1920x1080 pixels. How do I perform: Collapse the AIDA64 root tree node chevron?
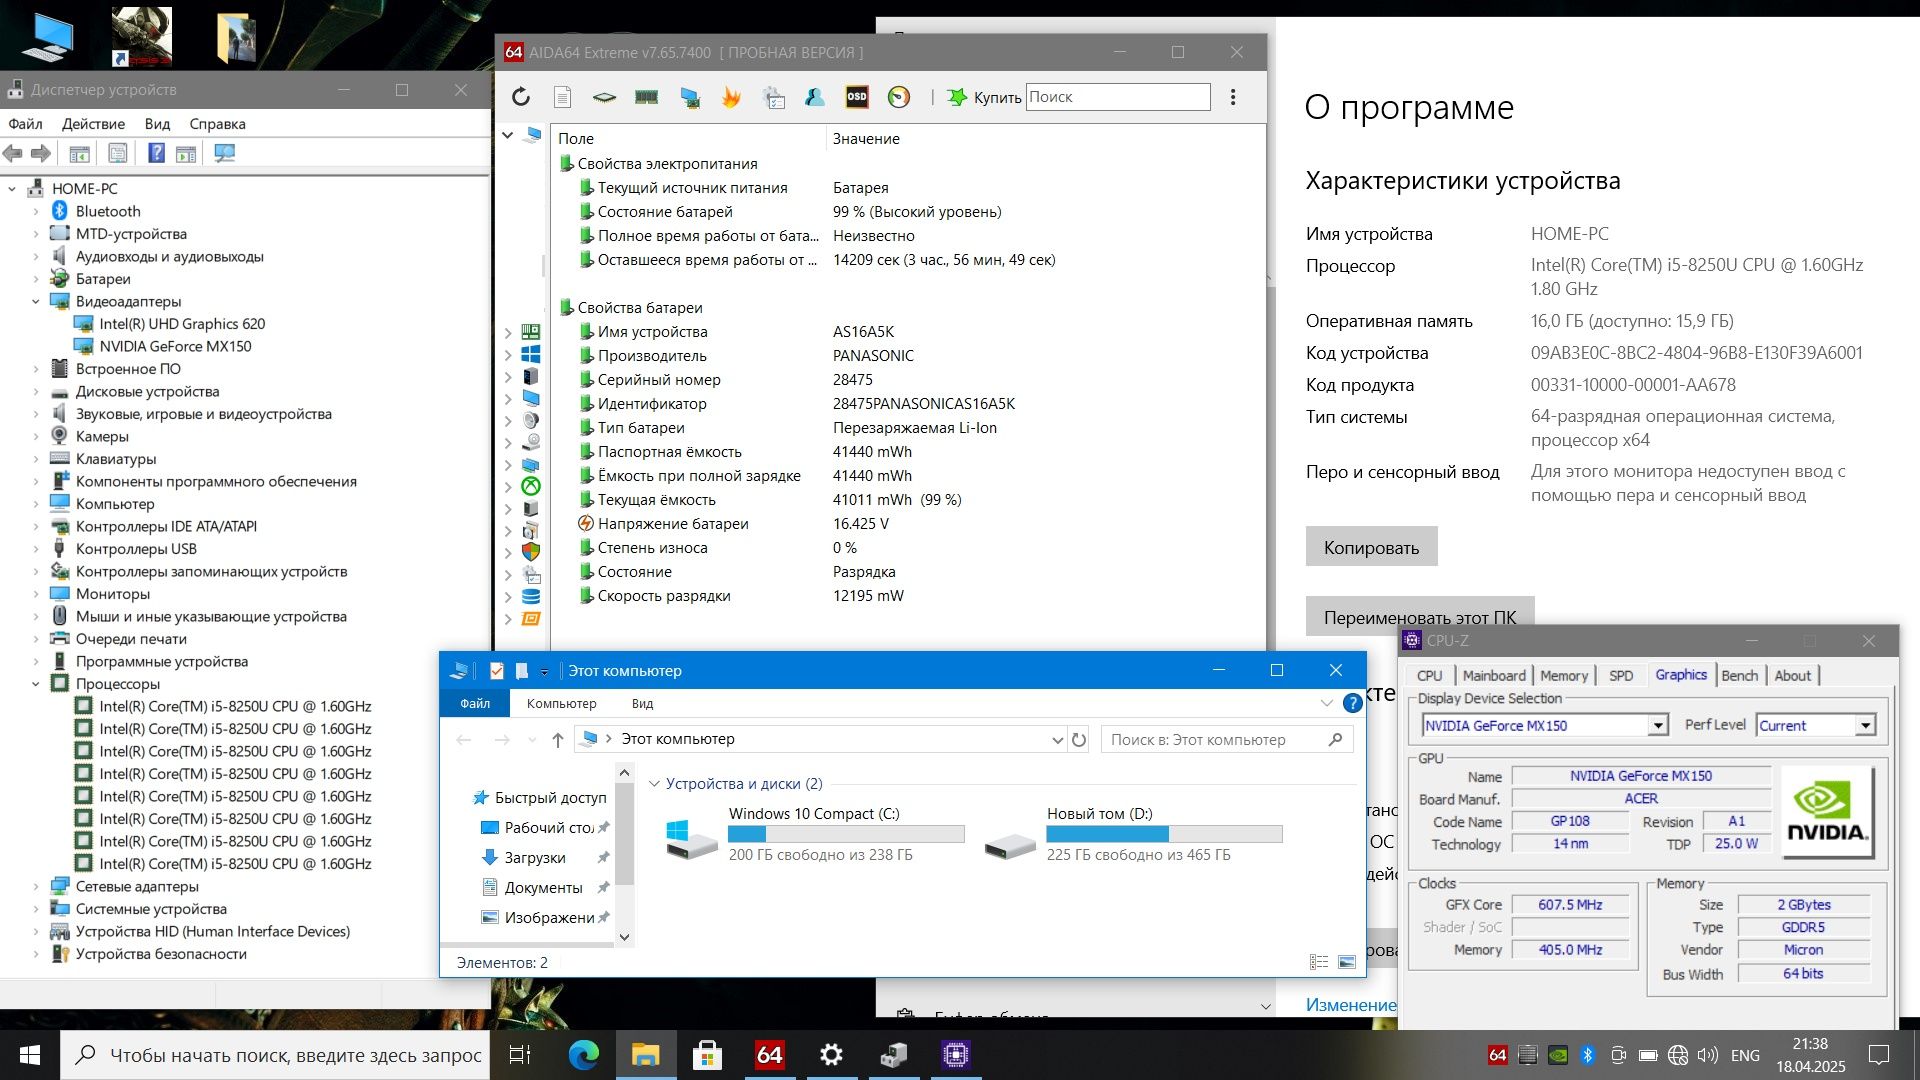pos(507,135)
